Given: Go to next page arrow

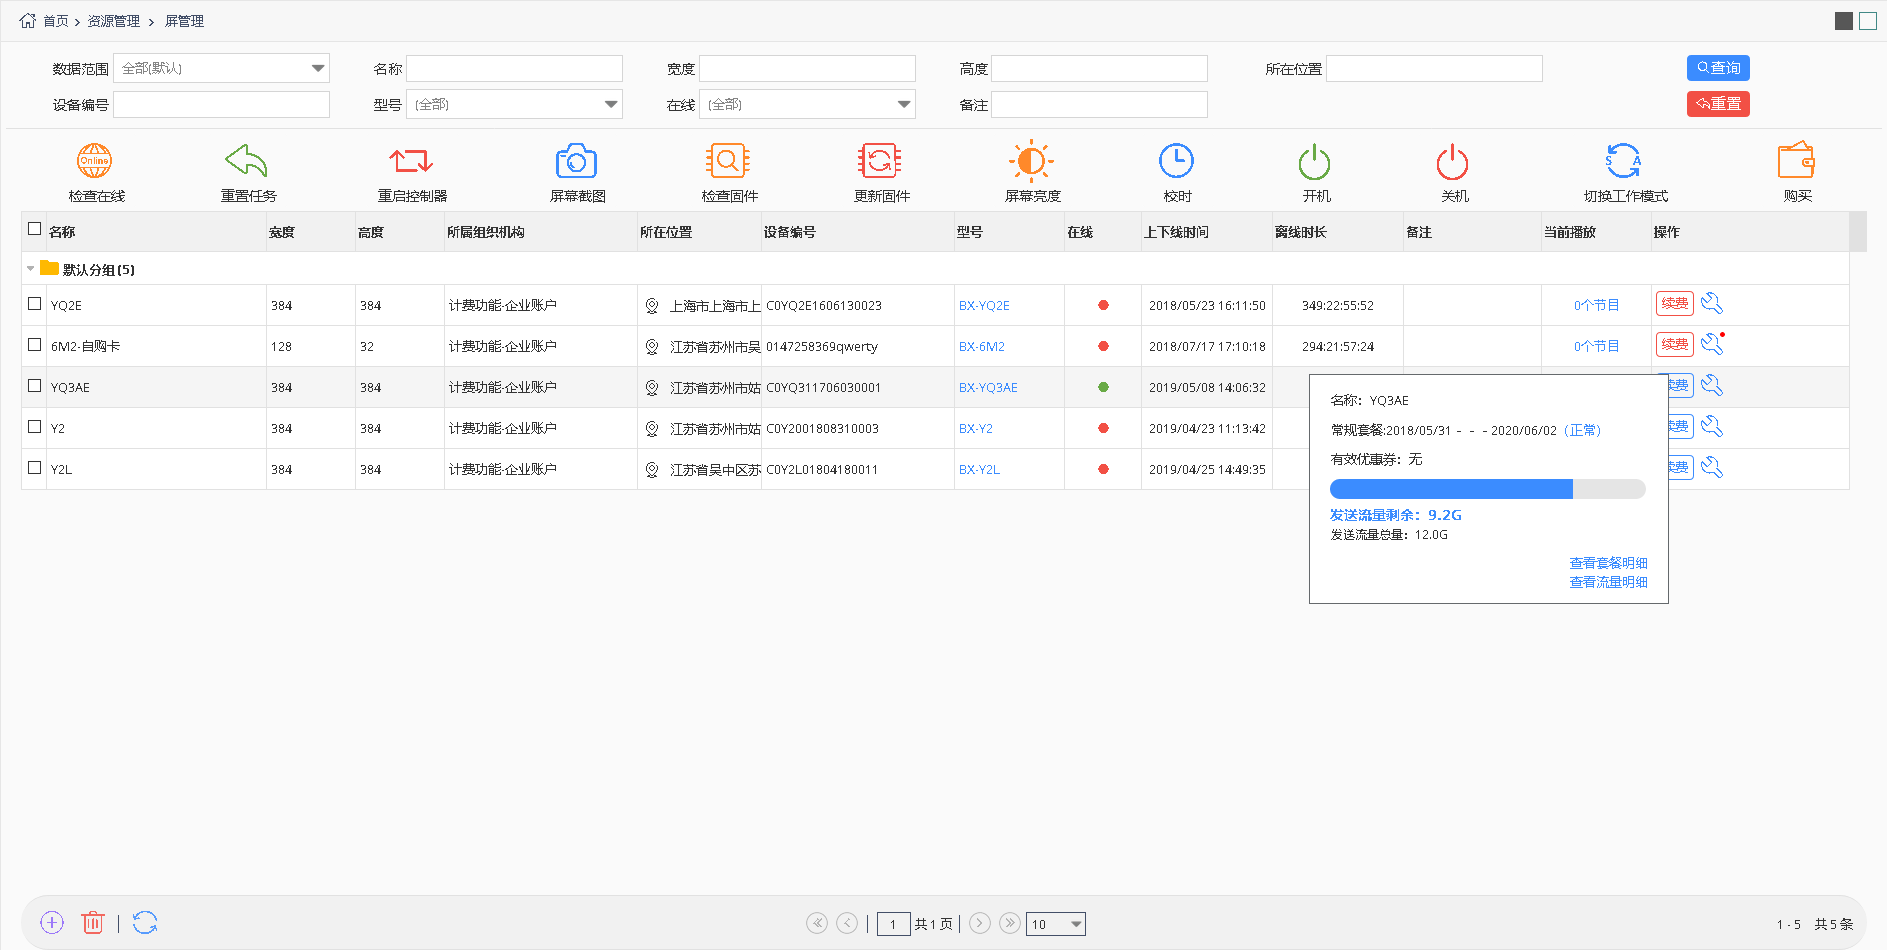Looking at the screenshot, I should (x=980, y=923).
